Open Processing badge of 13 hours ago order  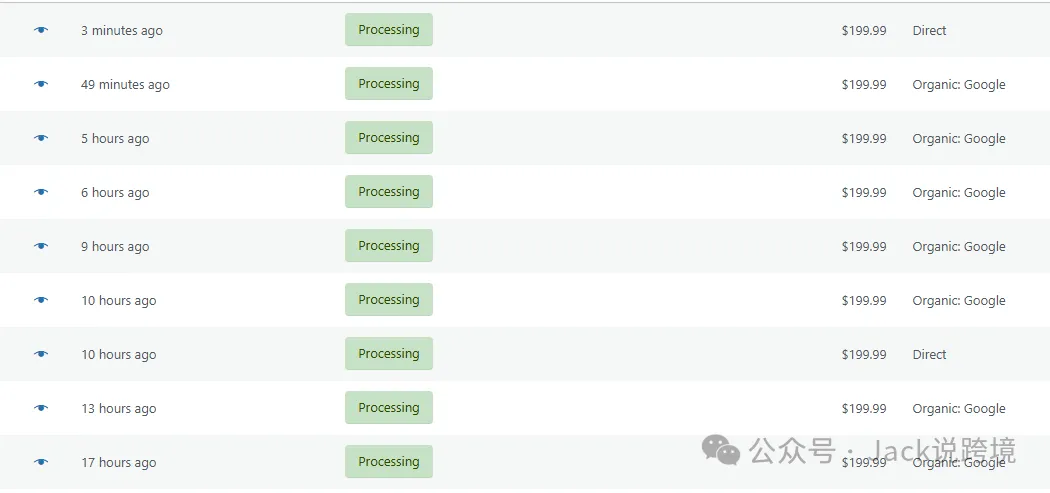click(x=389, y=408)
